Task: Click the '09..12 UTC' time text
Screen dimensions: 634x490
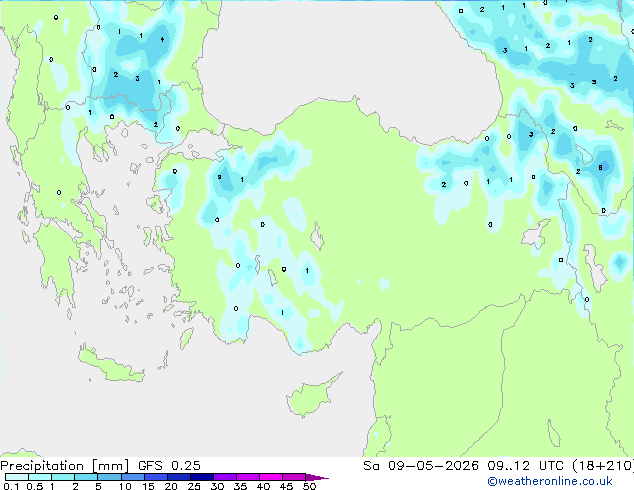Action: 525,466
